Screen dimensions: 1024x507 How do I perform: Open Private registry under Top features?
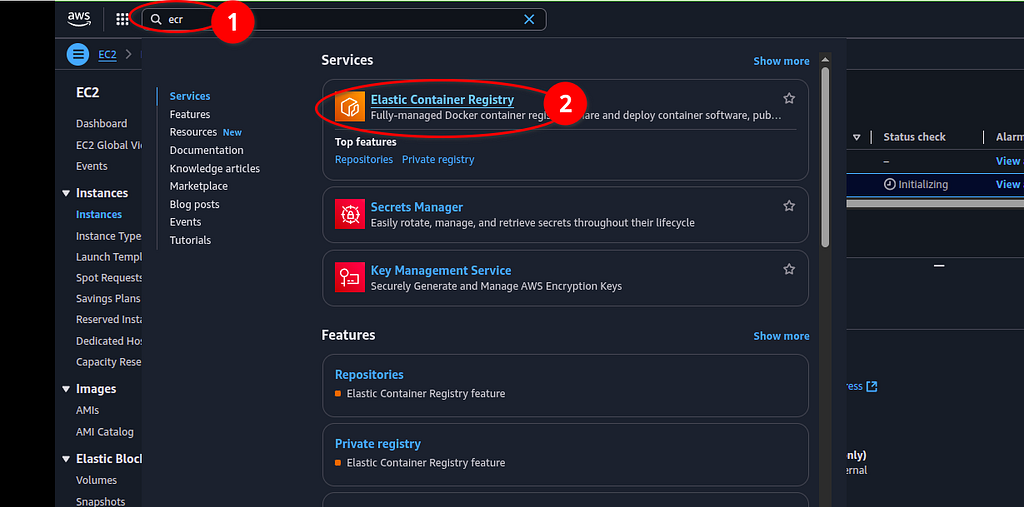click(x=438, y=159)
